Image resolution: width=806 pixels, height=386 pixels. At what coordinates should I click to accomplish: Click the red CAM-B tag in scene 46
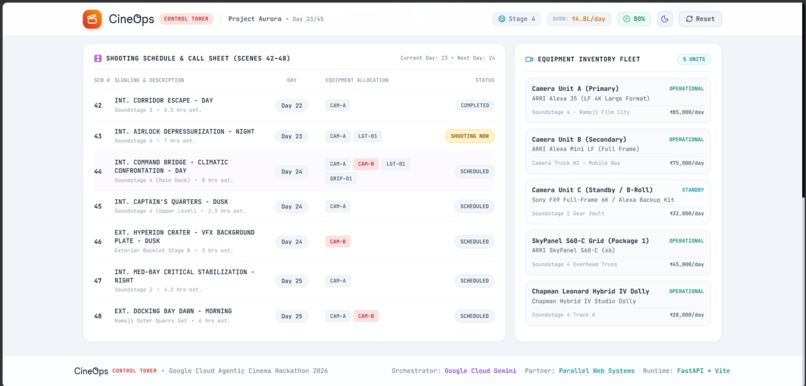tap(338, 242)
